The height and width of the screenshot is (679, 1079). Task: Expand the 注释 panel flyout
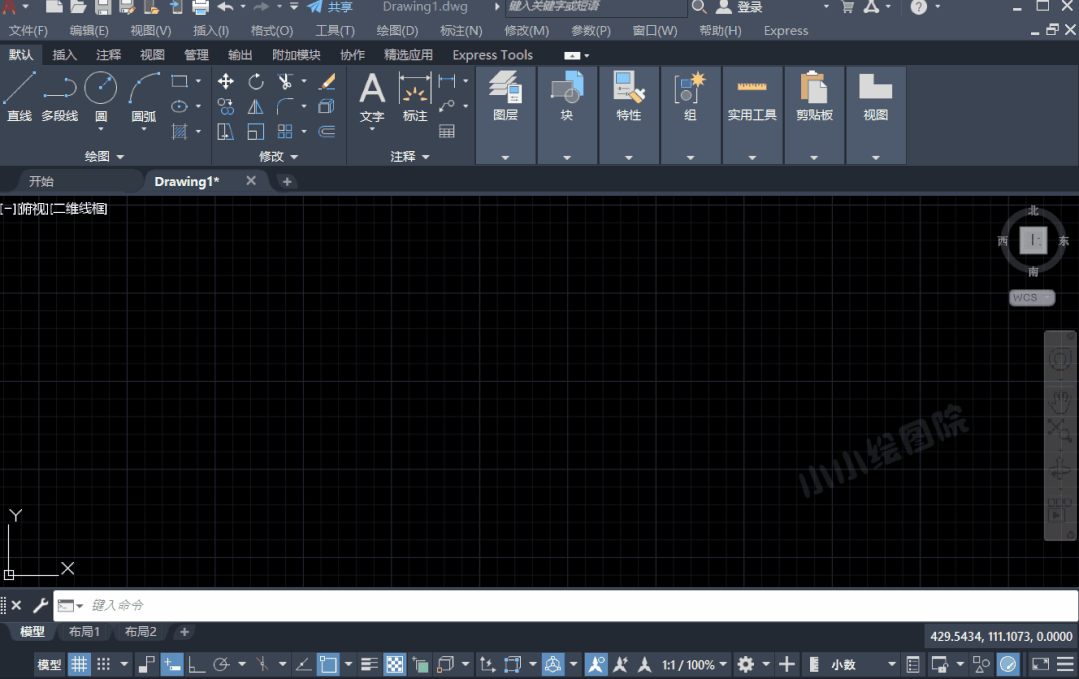coord(410,157)
